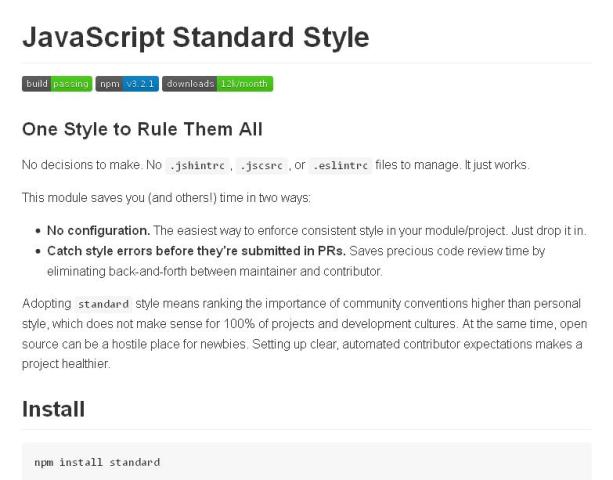
Task: Select the One Style to Rule Them All heading
Action: 142,129
